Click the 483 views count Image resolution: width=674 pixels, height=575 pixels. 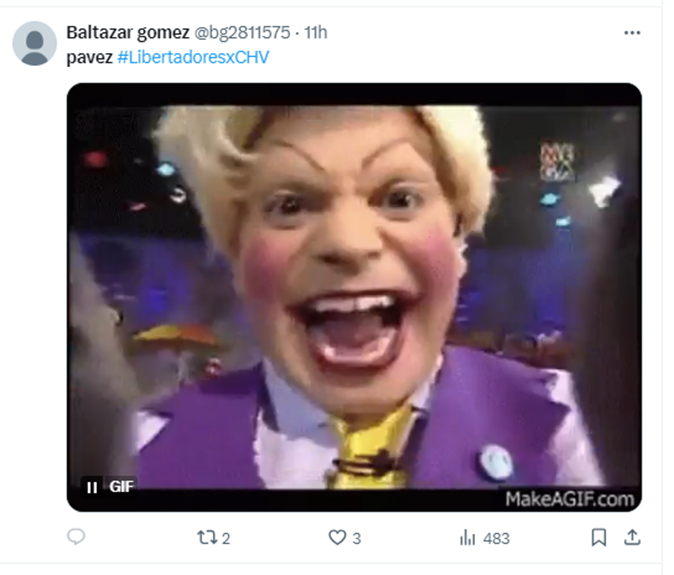point(496,539)
